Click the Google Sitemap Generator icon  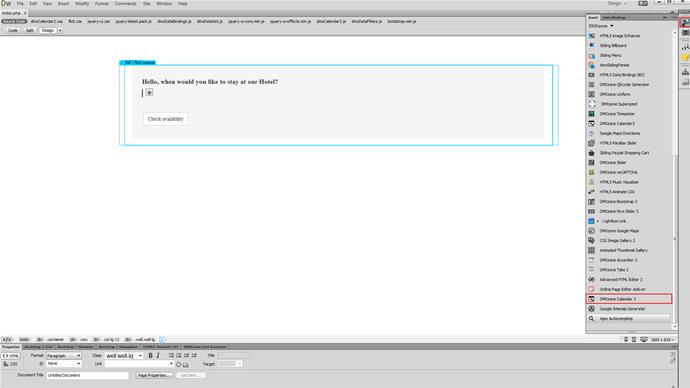(x=591, y=309)
